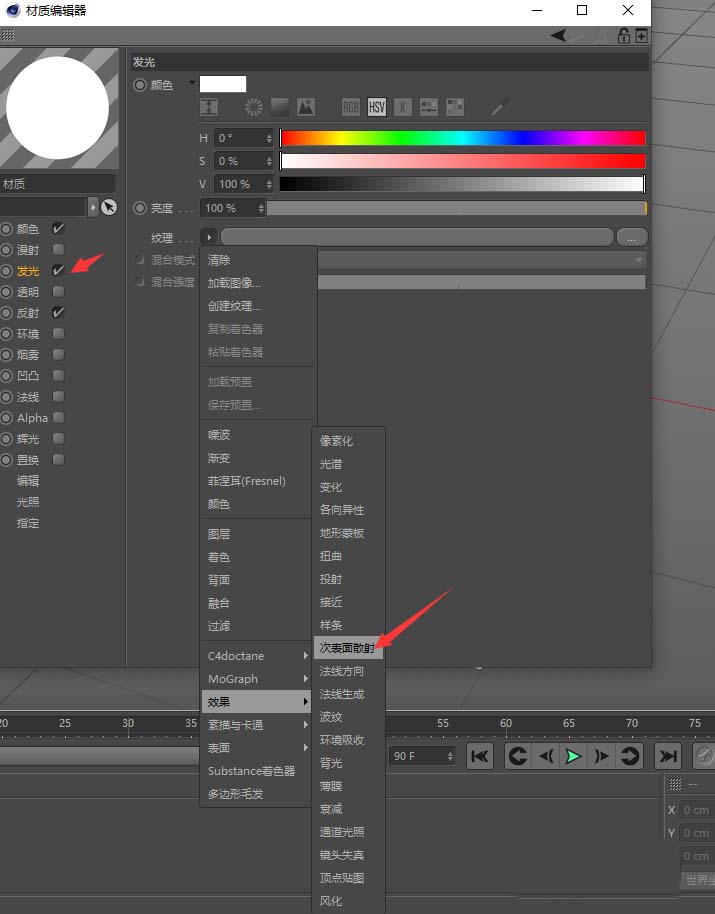Toggle the 反射 channel checkbox
The height and width of the screenshot is (914, 715).
(x=58, y=312)
